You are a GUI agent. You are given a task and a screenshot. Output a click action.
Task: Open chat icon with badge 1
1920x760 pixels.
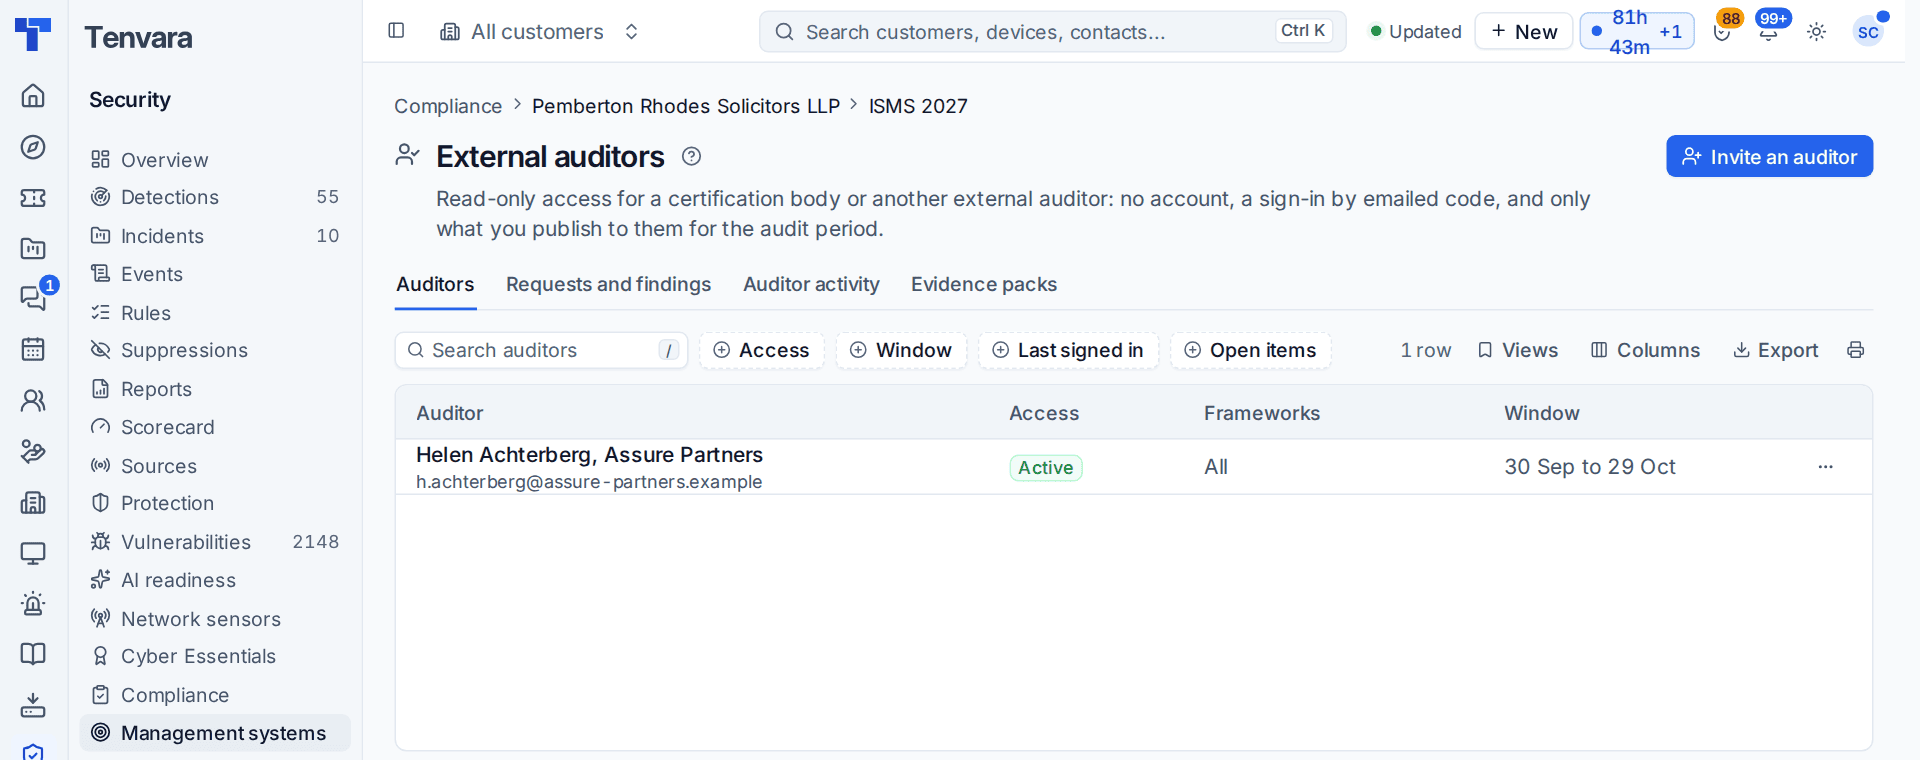(x=33, y=298)
